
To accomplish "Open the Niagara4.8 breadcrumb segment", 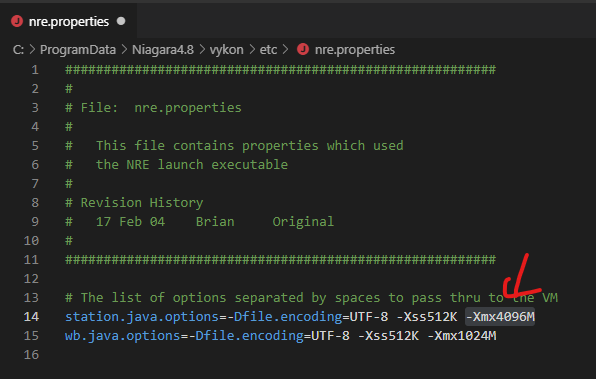I will [163, 49].
